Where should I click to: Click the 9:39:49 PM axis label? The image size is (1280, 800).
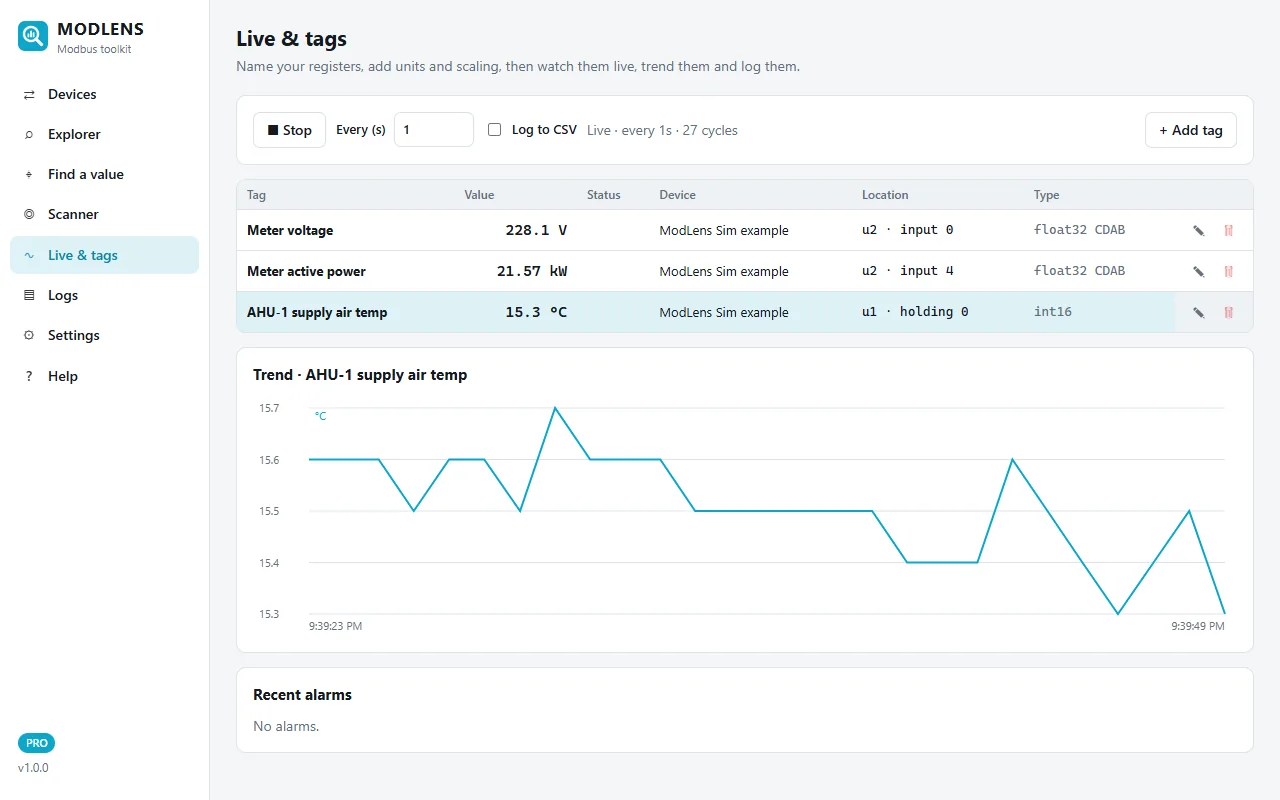coord(1198,626)
